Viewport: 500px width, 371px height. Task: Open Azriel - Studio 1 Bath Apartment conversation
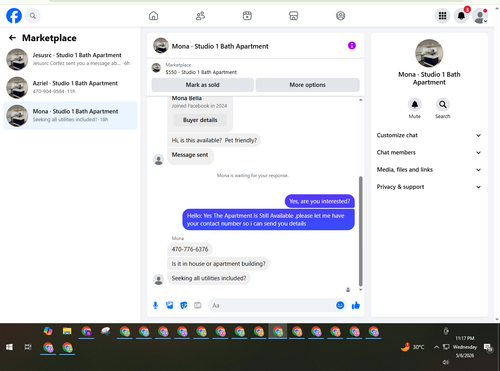(70, 87)
